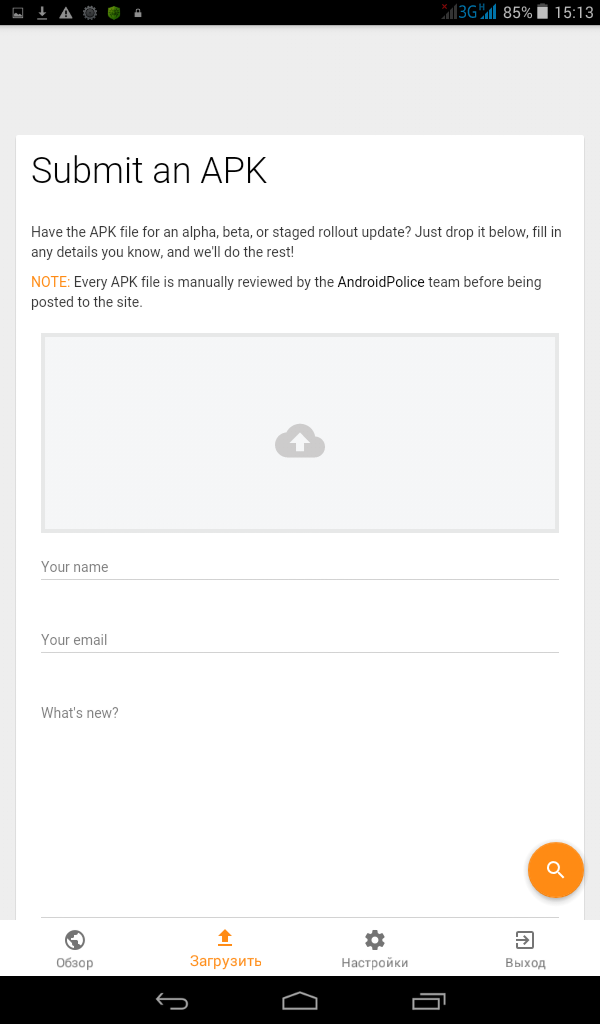Tap the picture notification icon in status bar
Image resolution: width=600 pixels, height=1024 pixels.
18,12
